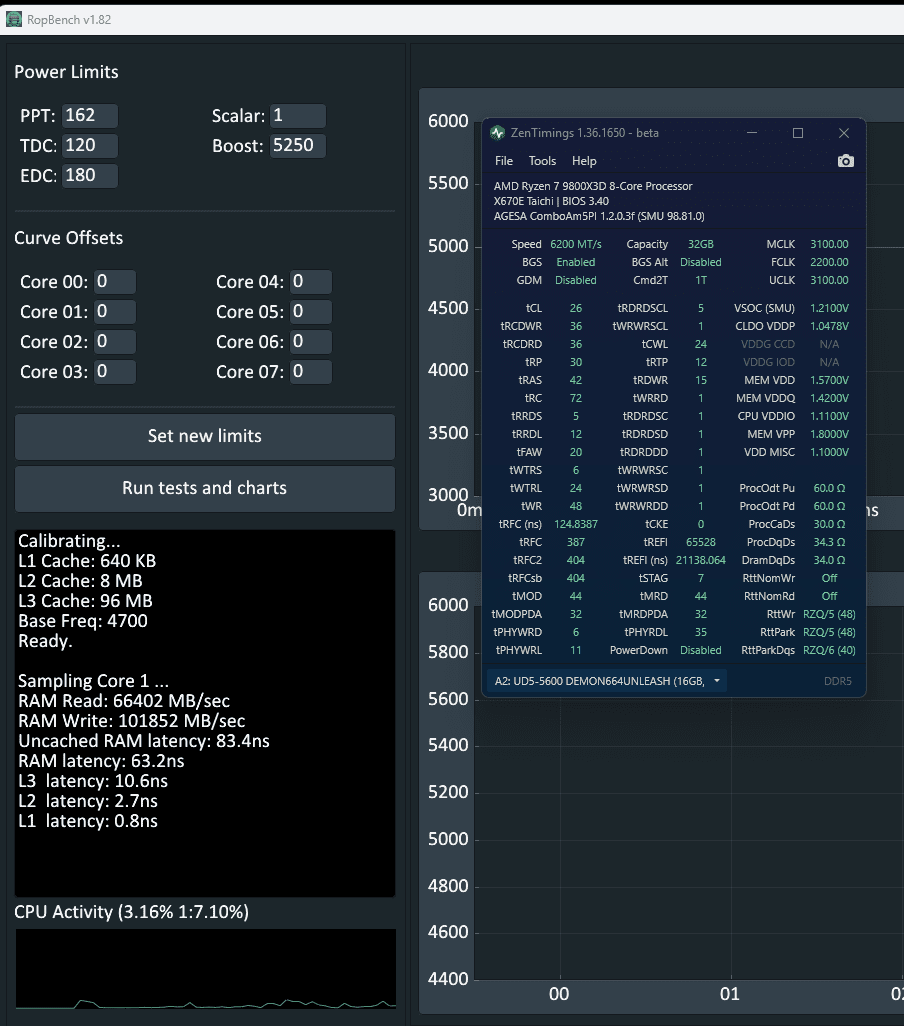Click the TDC input field
Image resolution: width=904 pixels, height=1026 pixels.
[90, 145]
